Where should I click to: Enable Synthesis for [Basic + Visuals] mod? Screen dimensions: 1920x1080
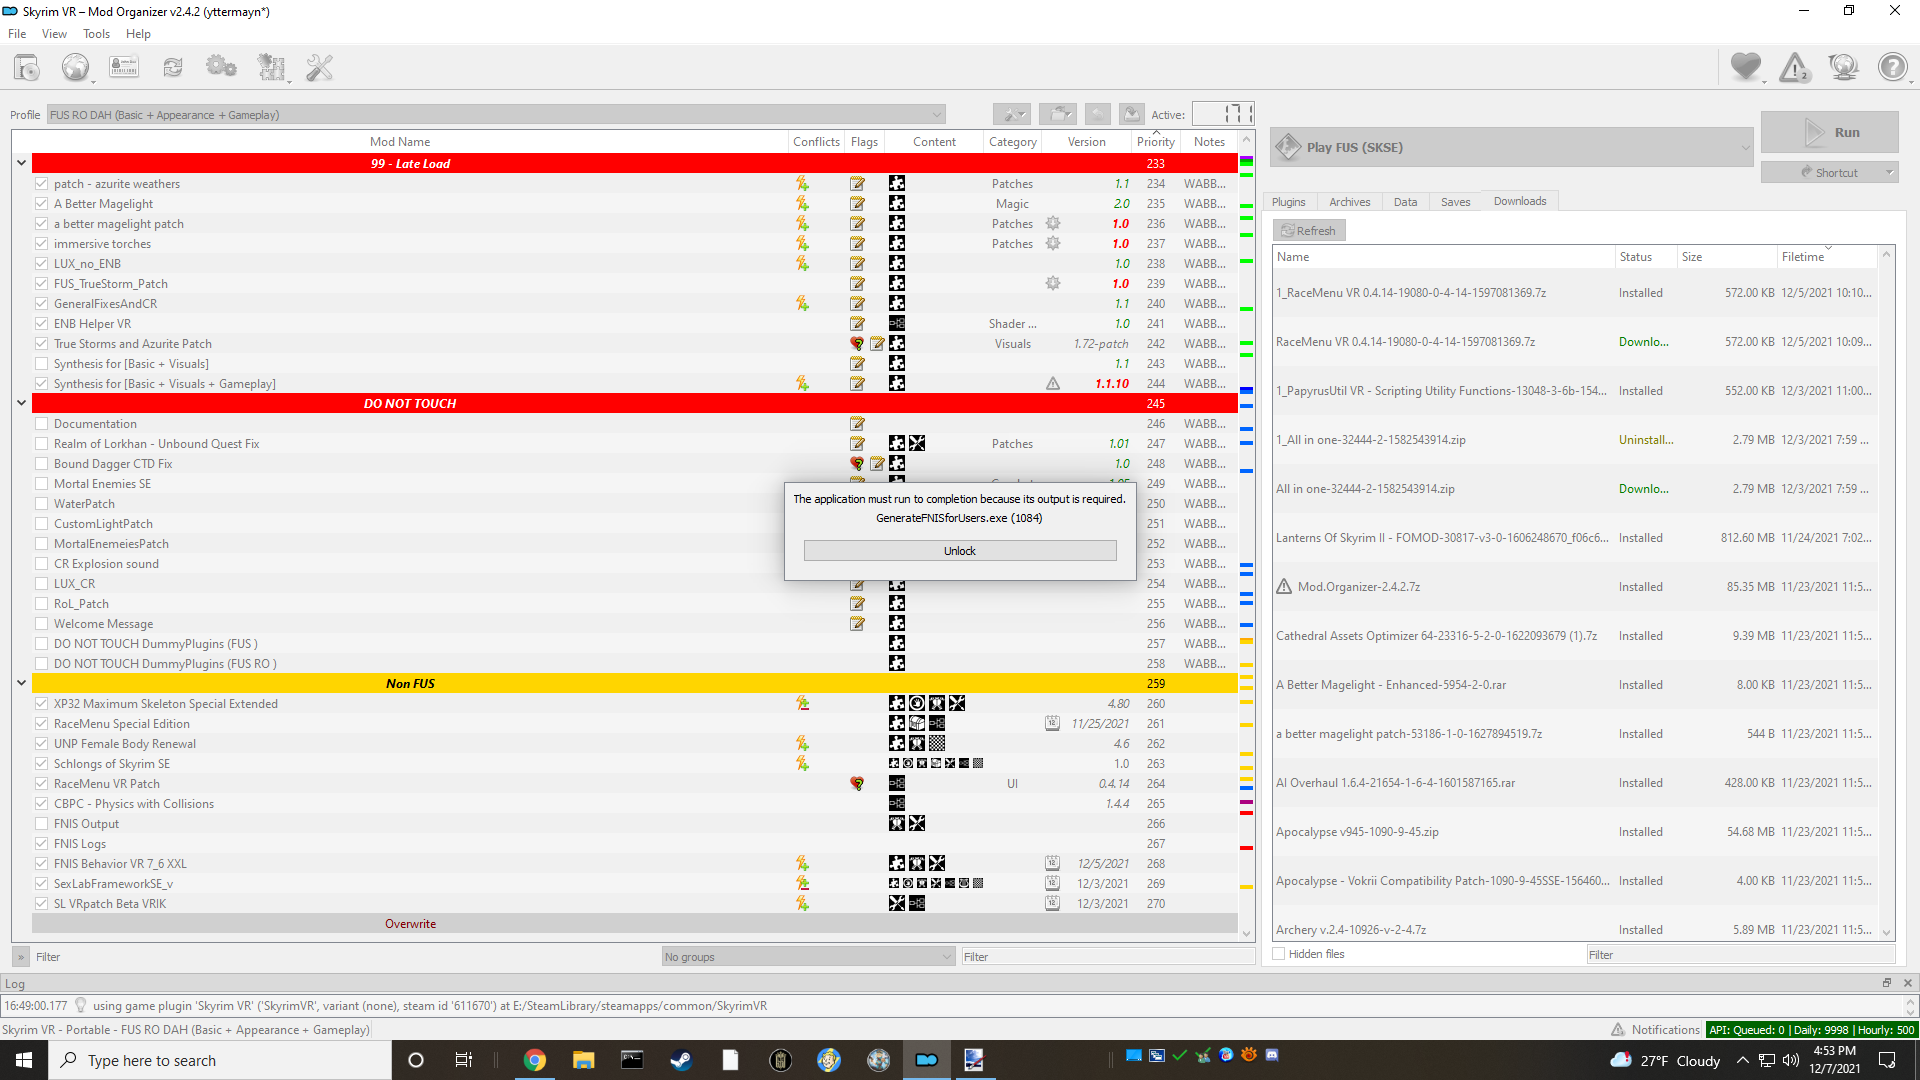41,364
